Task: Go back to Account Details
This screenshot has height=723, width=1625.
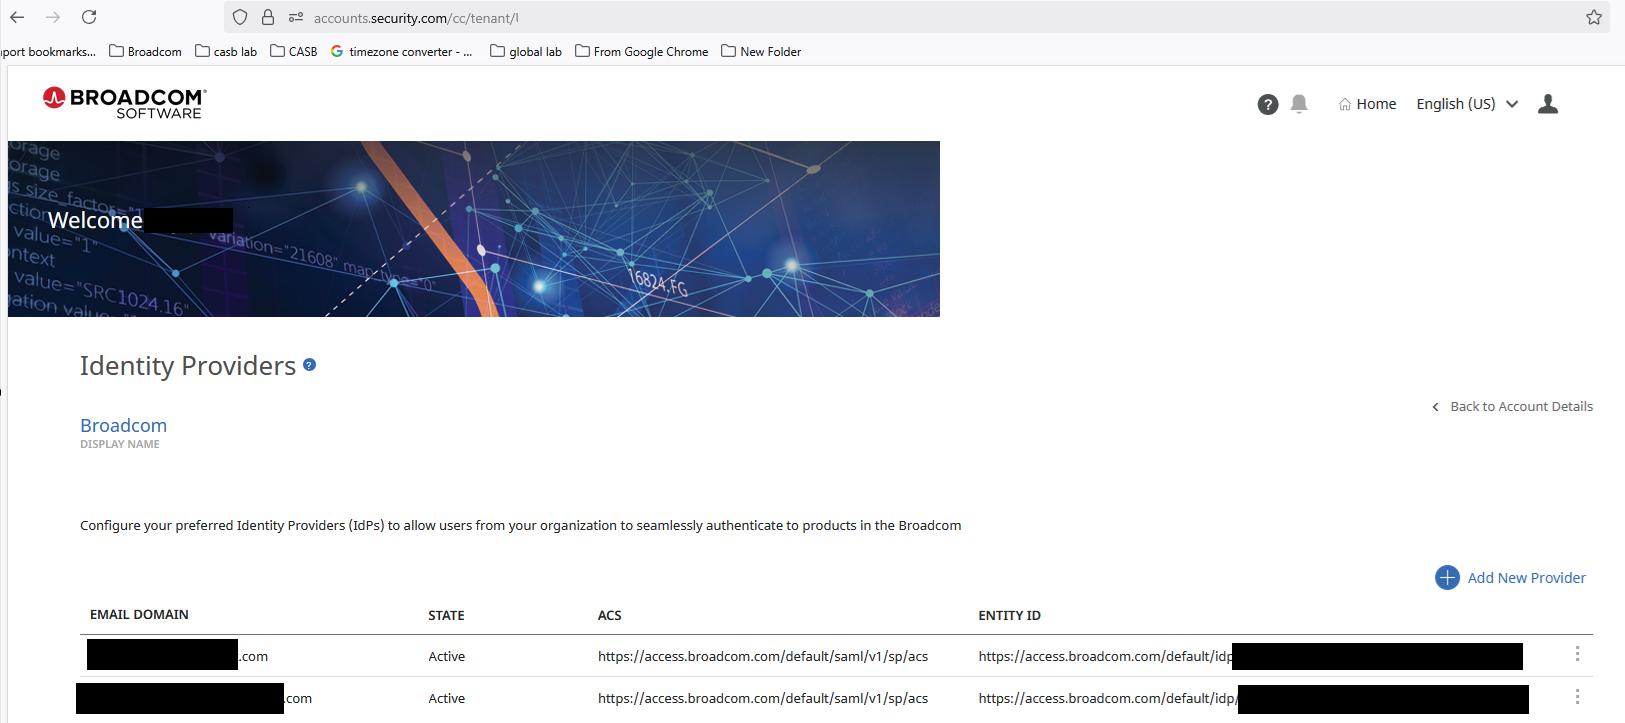Action: coord(1512,406)
